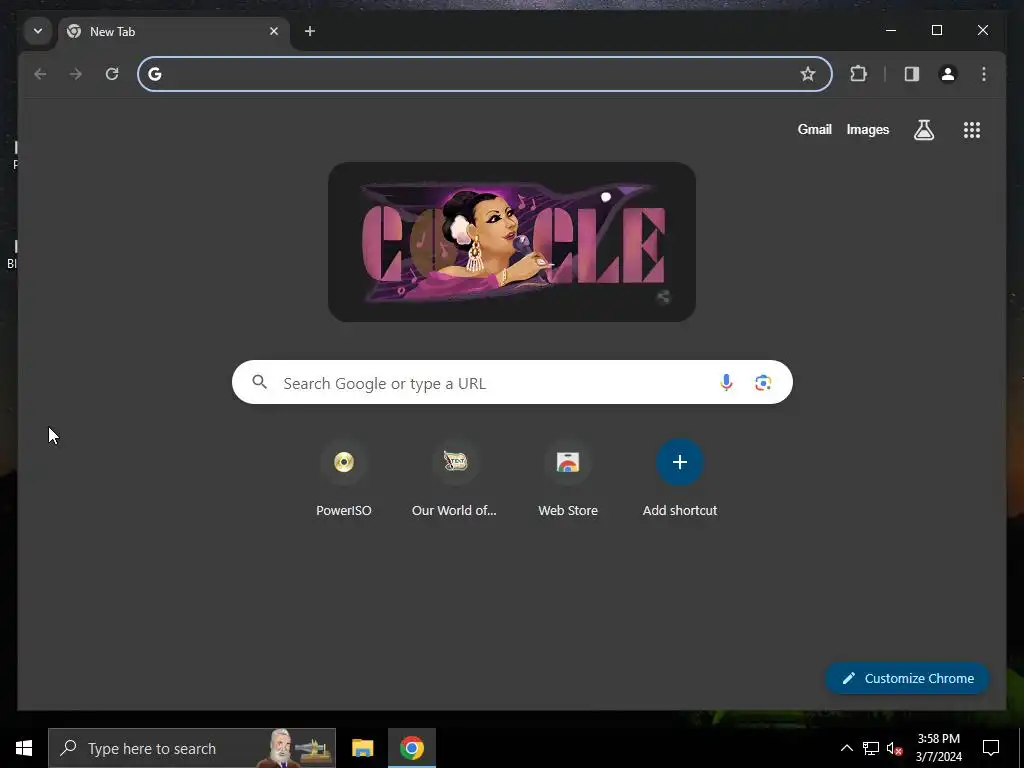Click the Google Doodle image
This screenshot has height=768, width=1024.
point(511,242)
